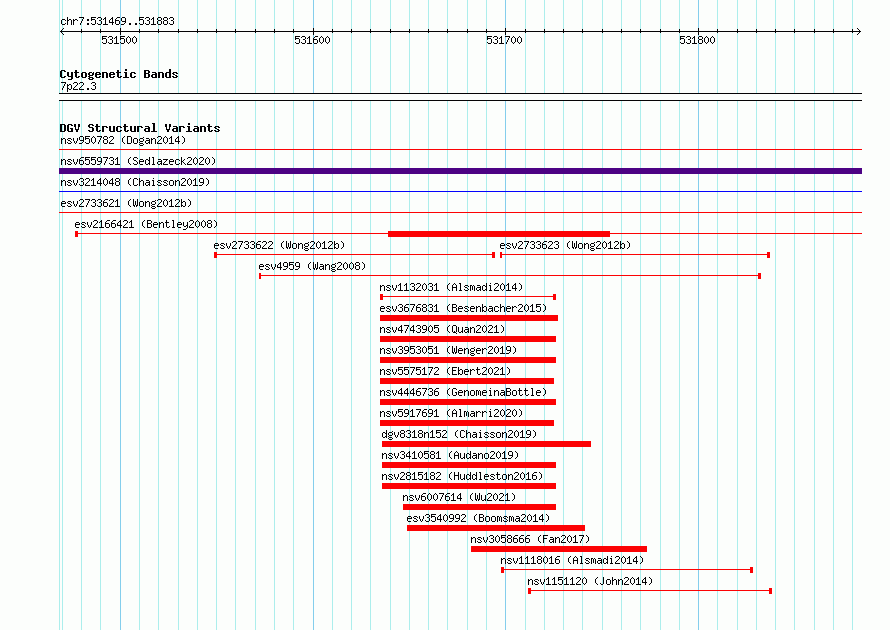Click the right arrow of the ruler
Viewport: 890px width, 630px height.
coord(858,31)
